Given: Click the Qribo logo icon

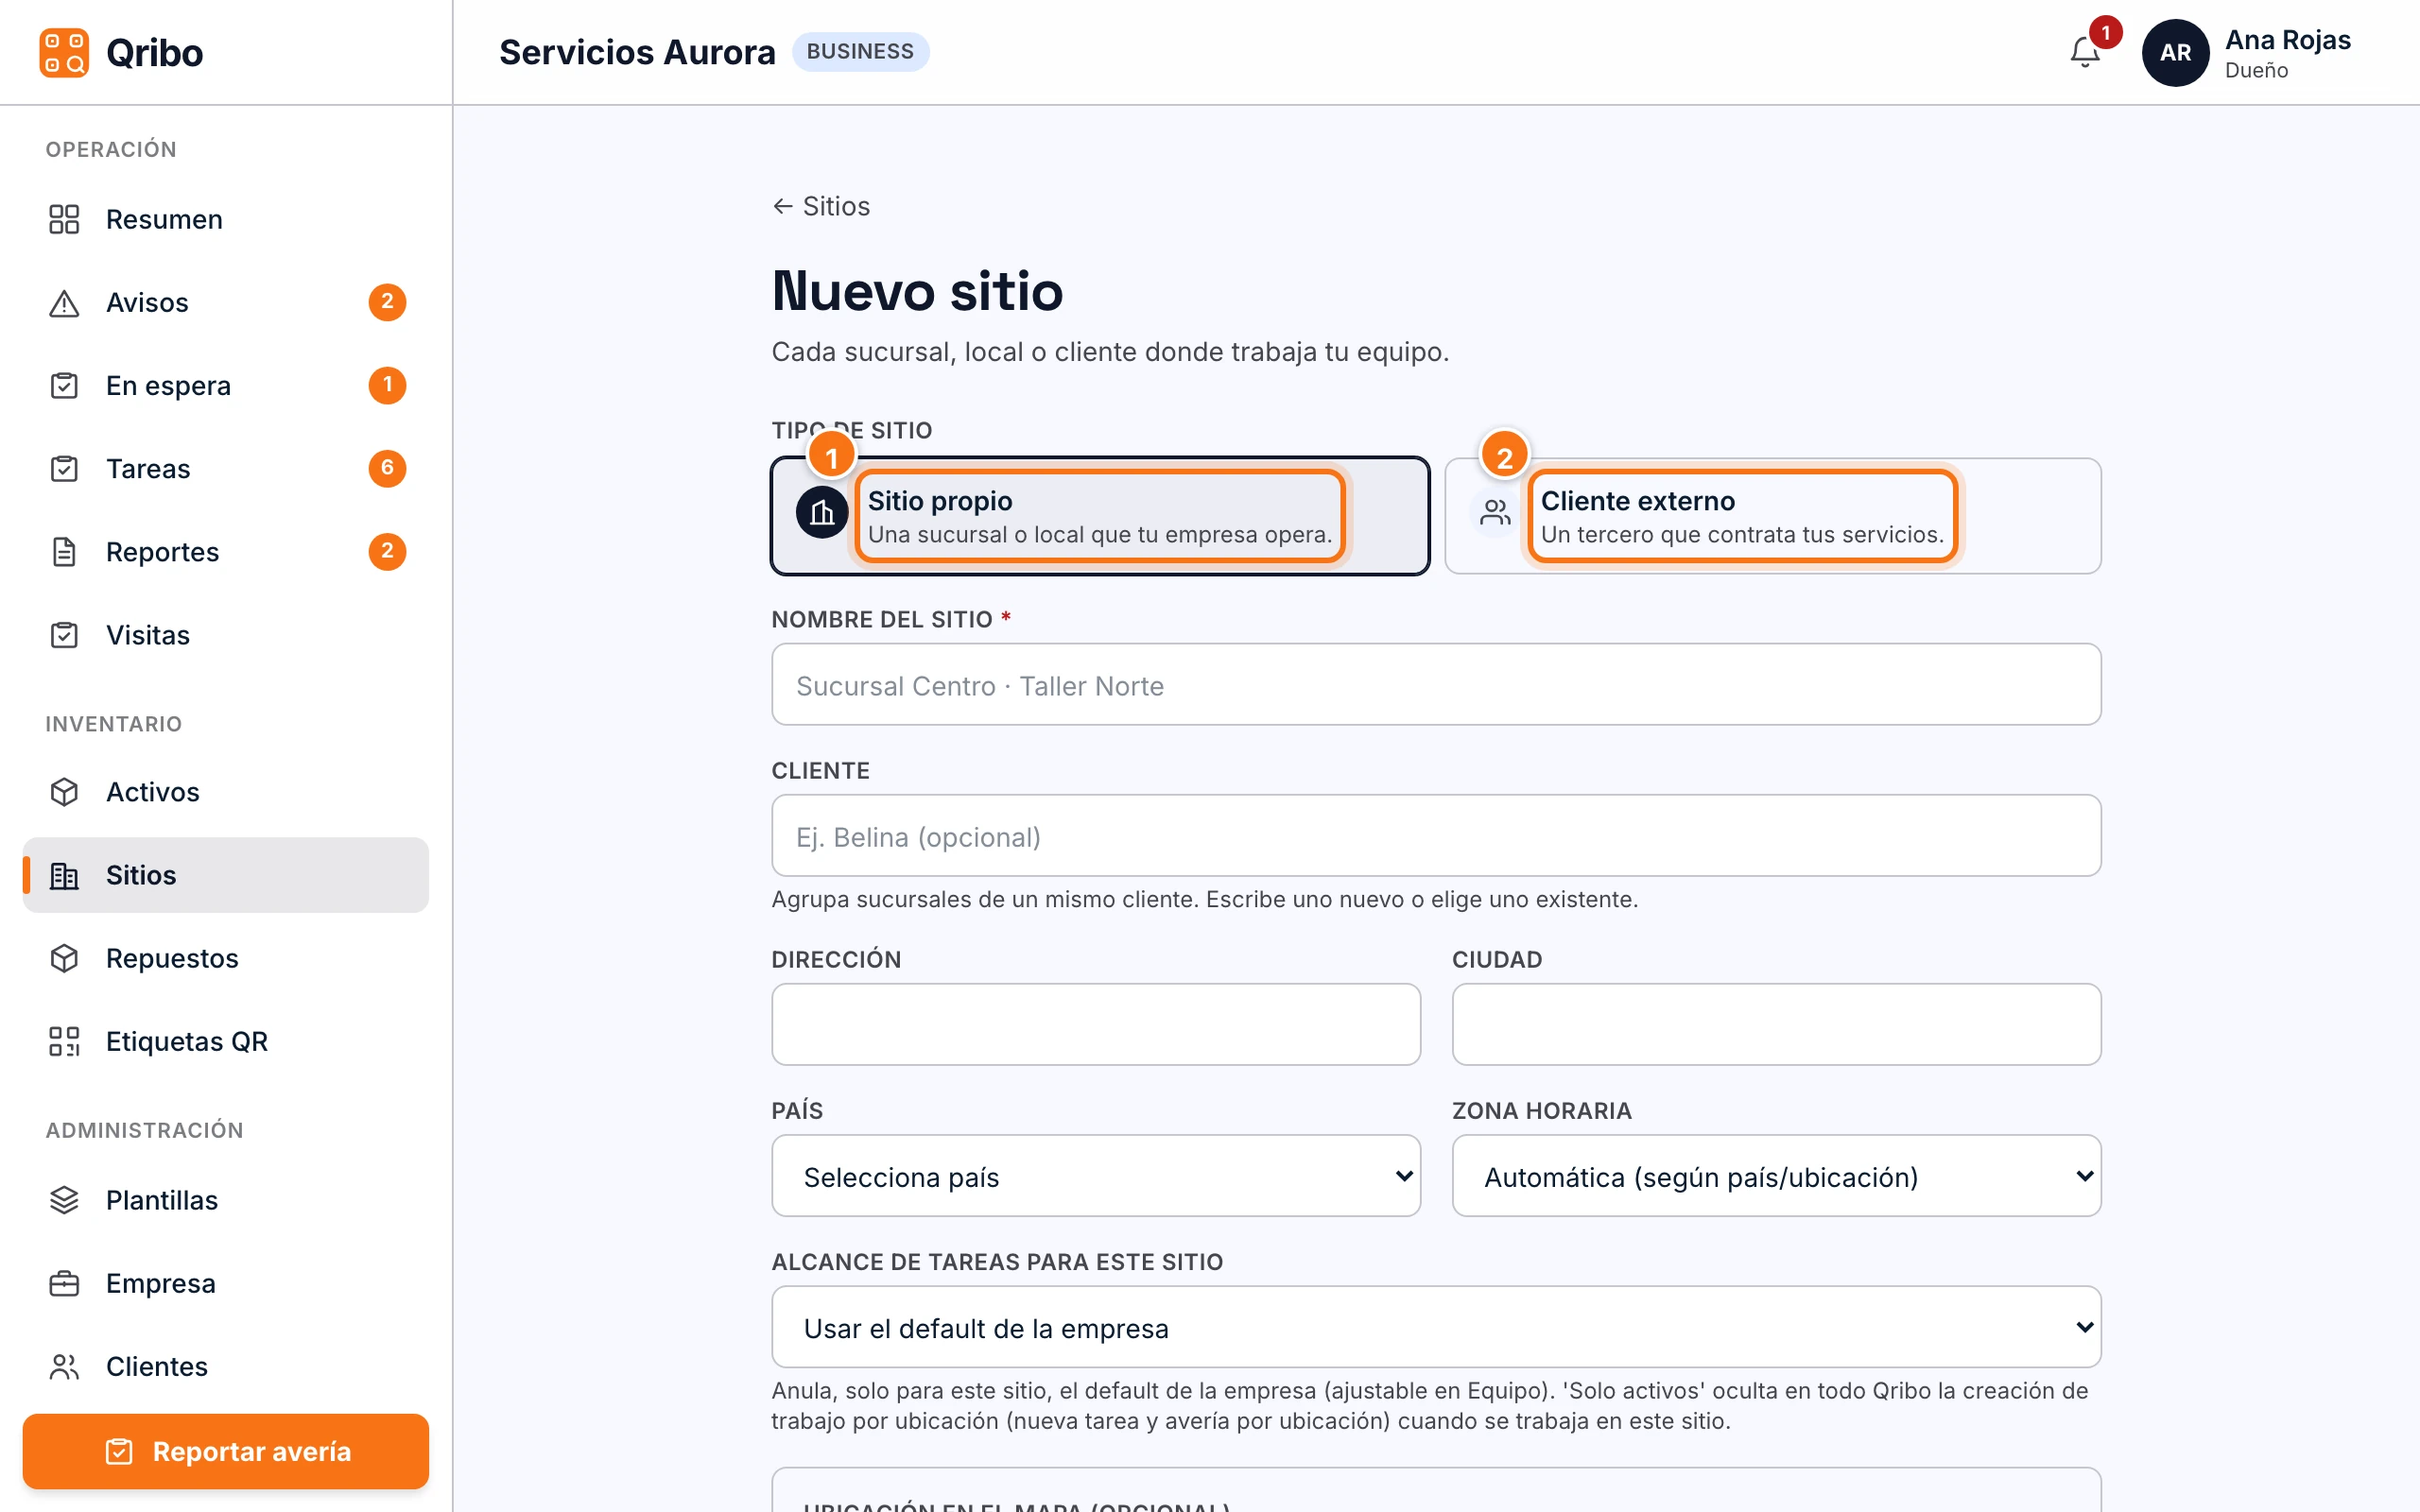Looking at the screenshot, I should click(64, 52).
